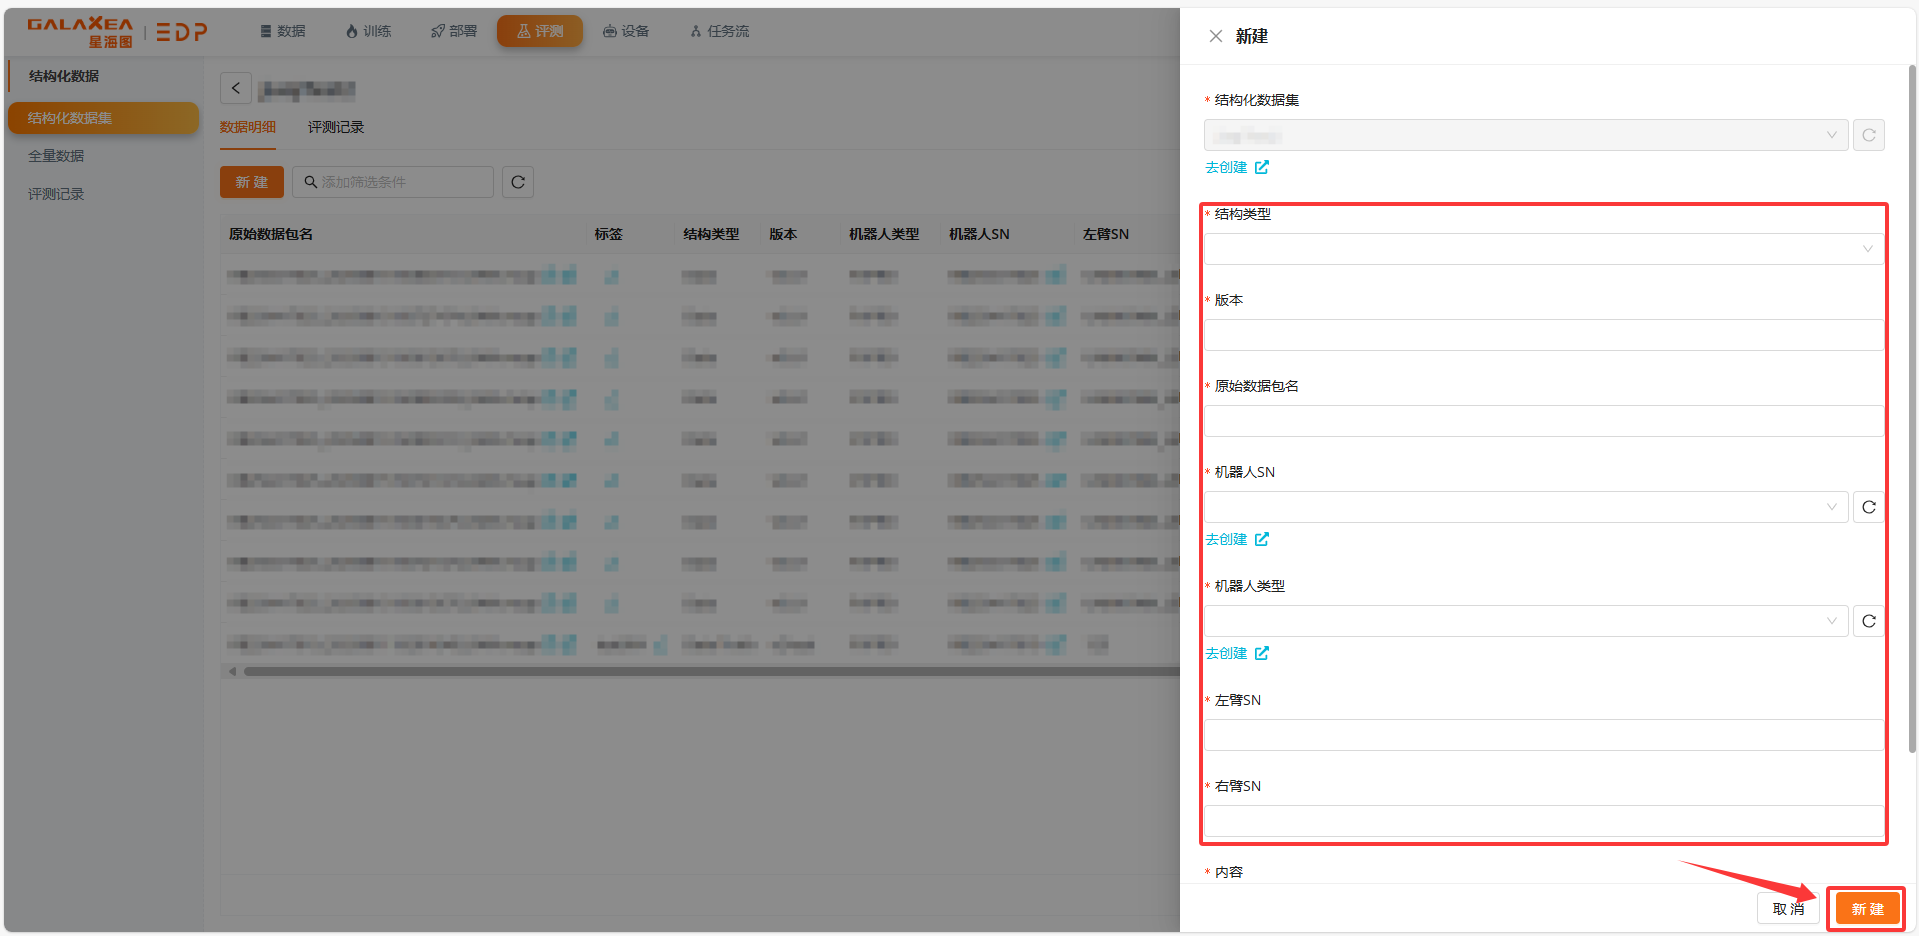Click the back arrow button
This screenshot has height=936, width=1919.
pos(236,88)
